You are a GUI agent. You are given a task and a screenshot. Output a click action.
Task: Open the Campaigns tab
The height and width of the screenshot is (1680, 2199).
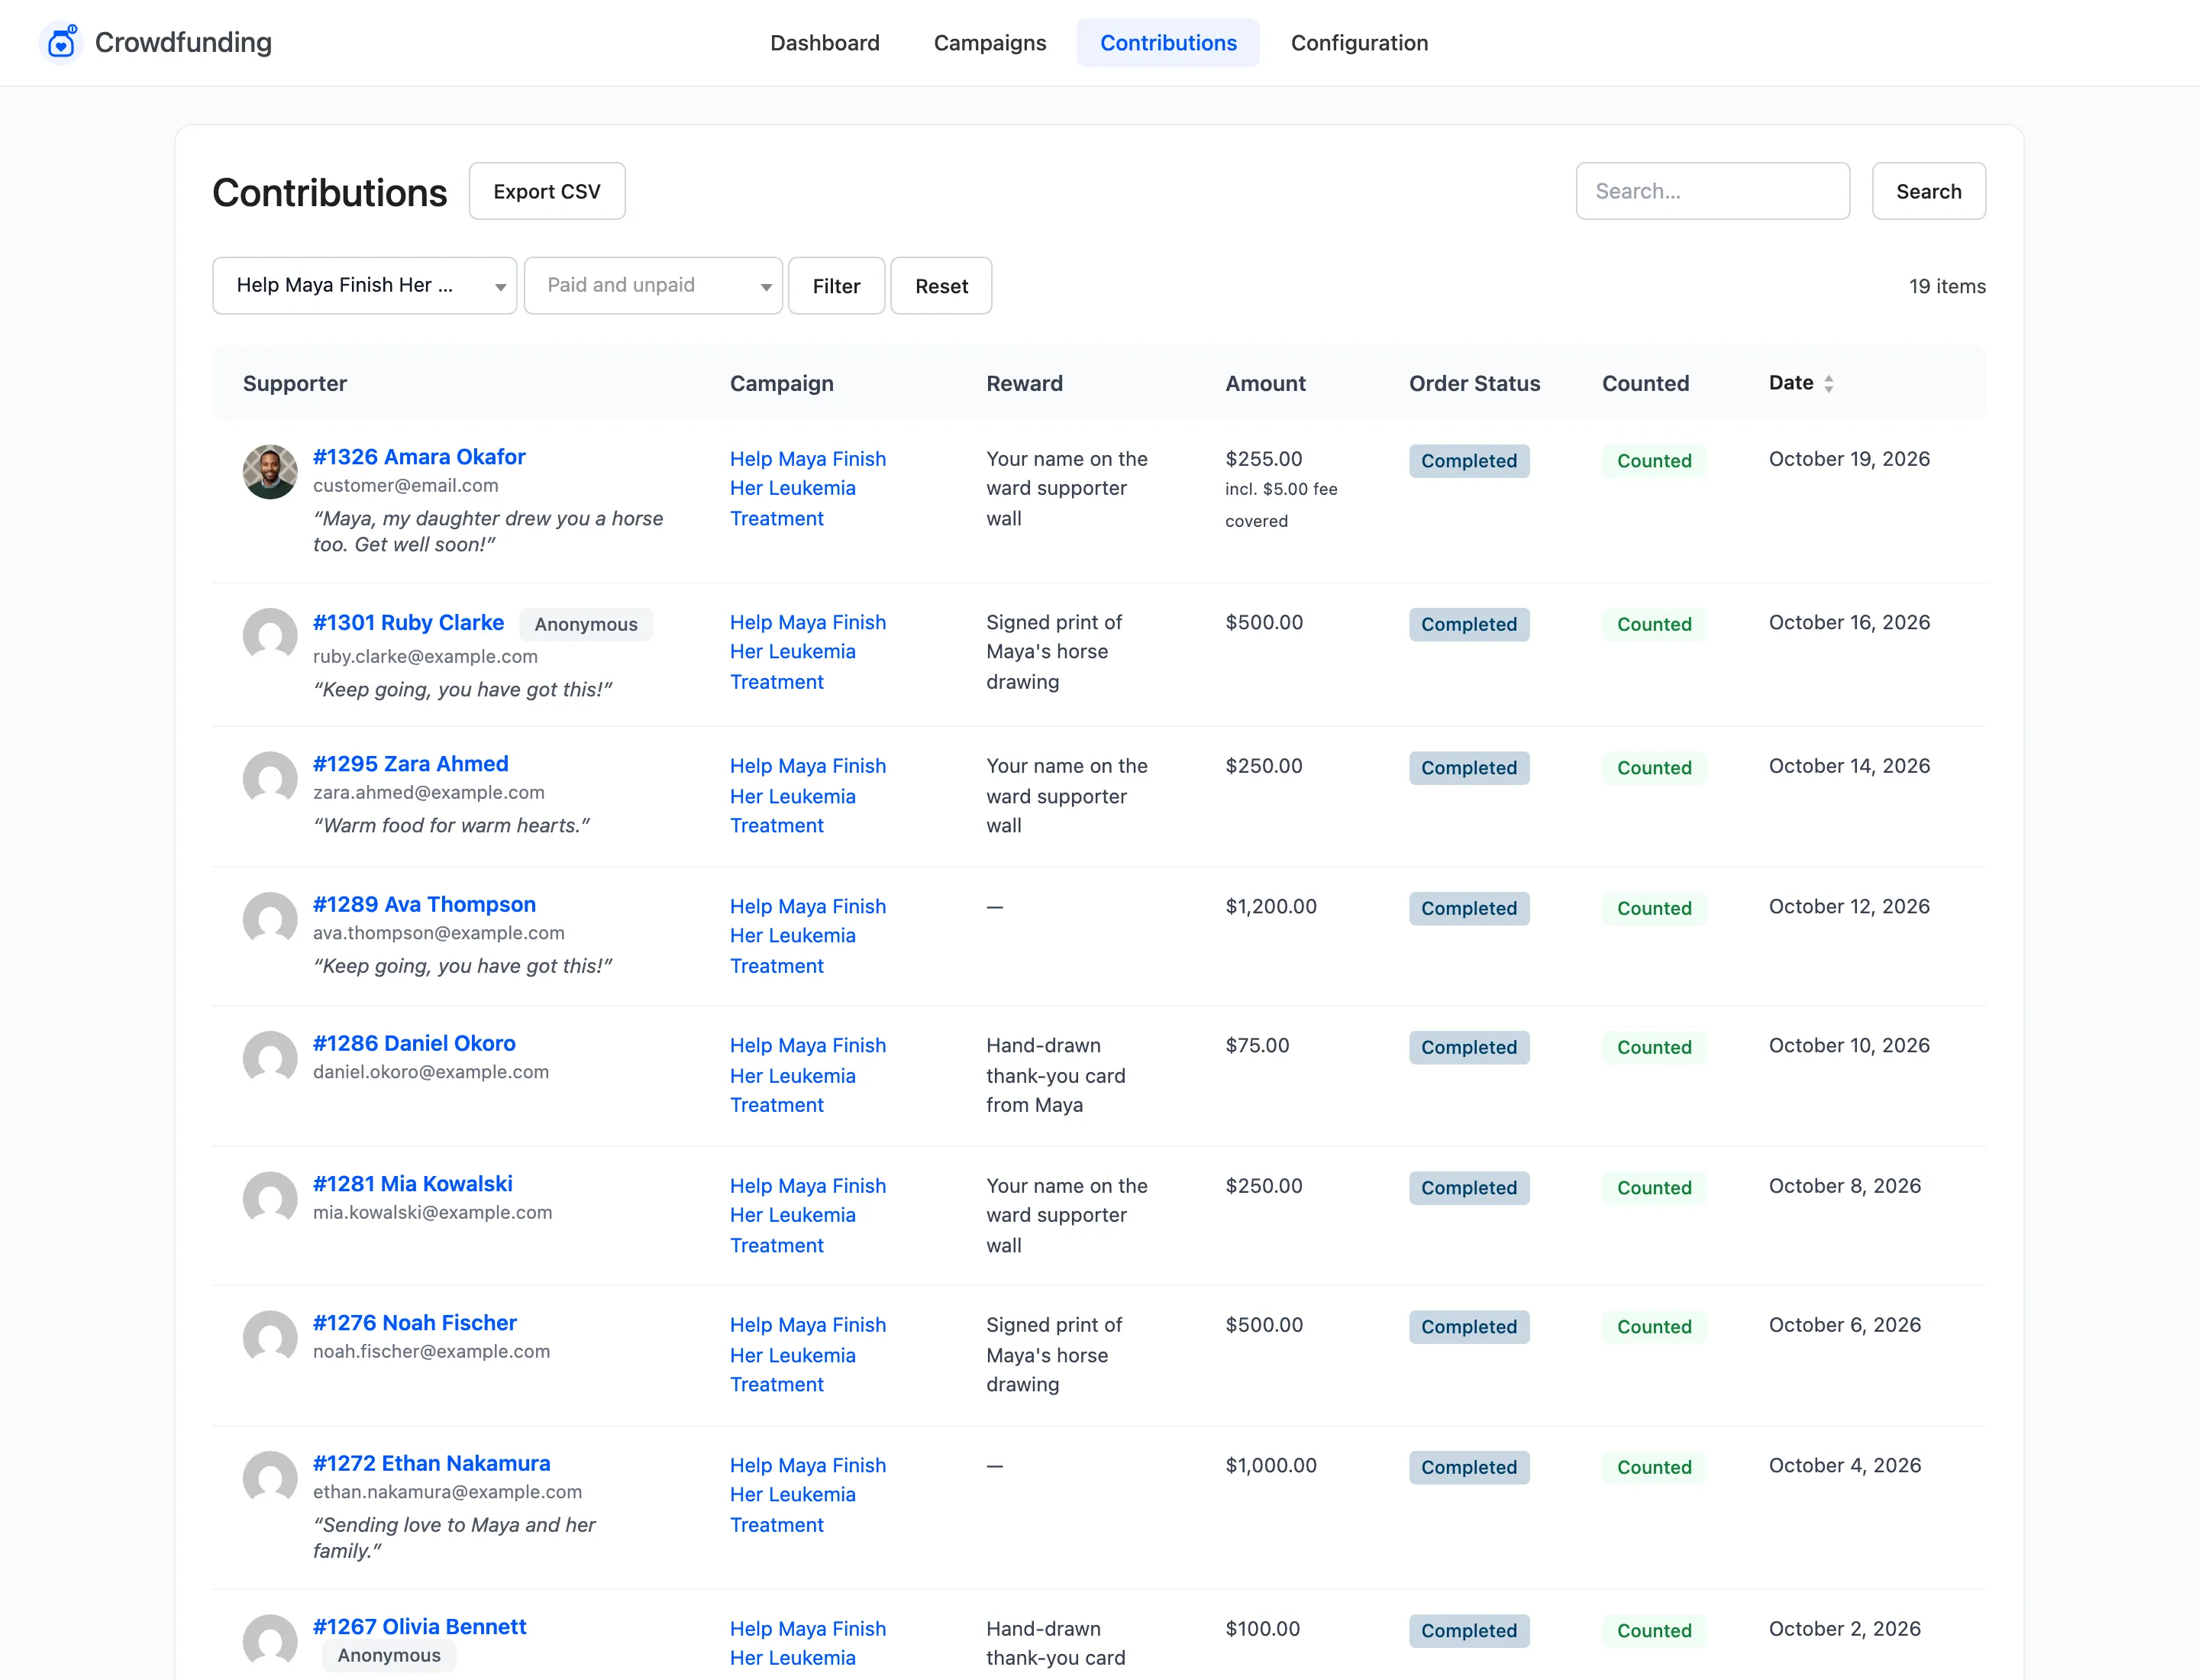[x=990, y=43]
